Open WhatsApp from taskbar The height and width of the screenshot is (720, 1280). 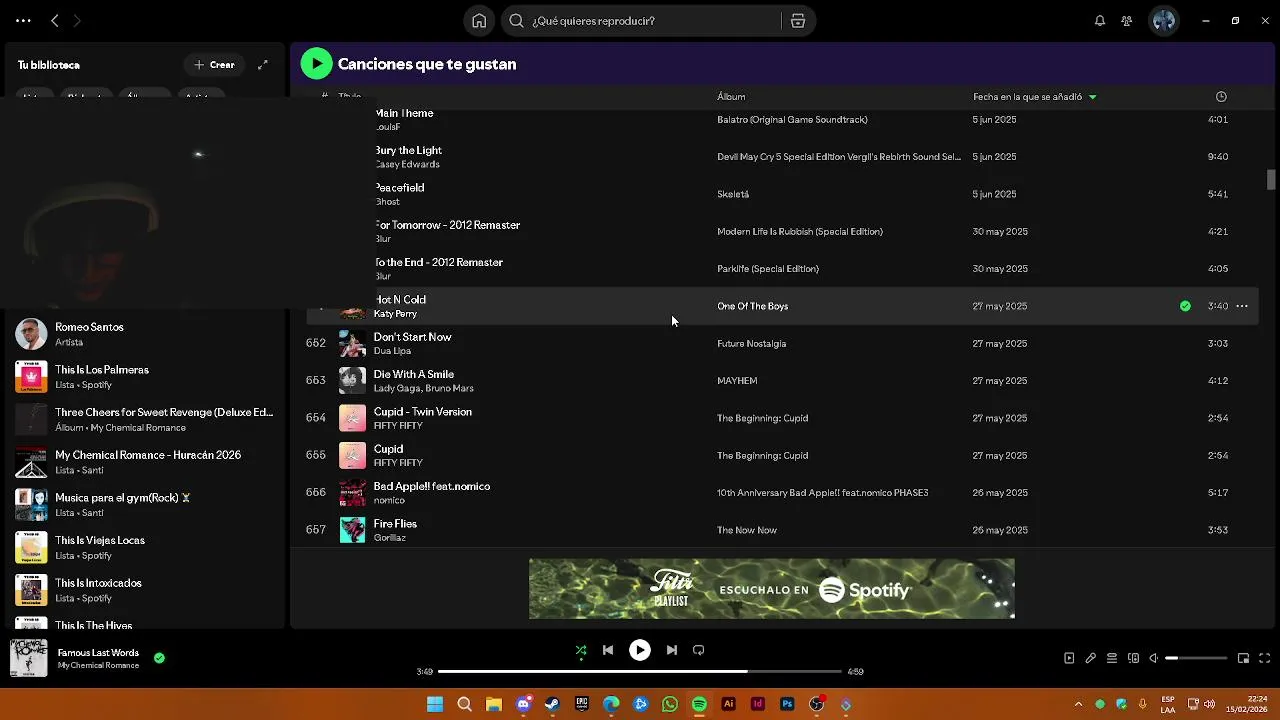click(x=670, y=704)
